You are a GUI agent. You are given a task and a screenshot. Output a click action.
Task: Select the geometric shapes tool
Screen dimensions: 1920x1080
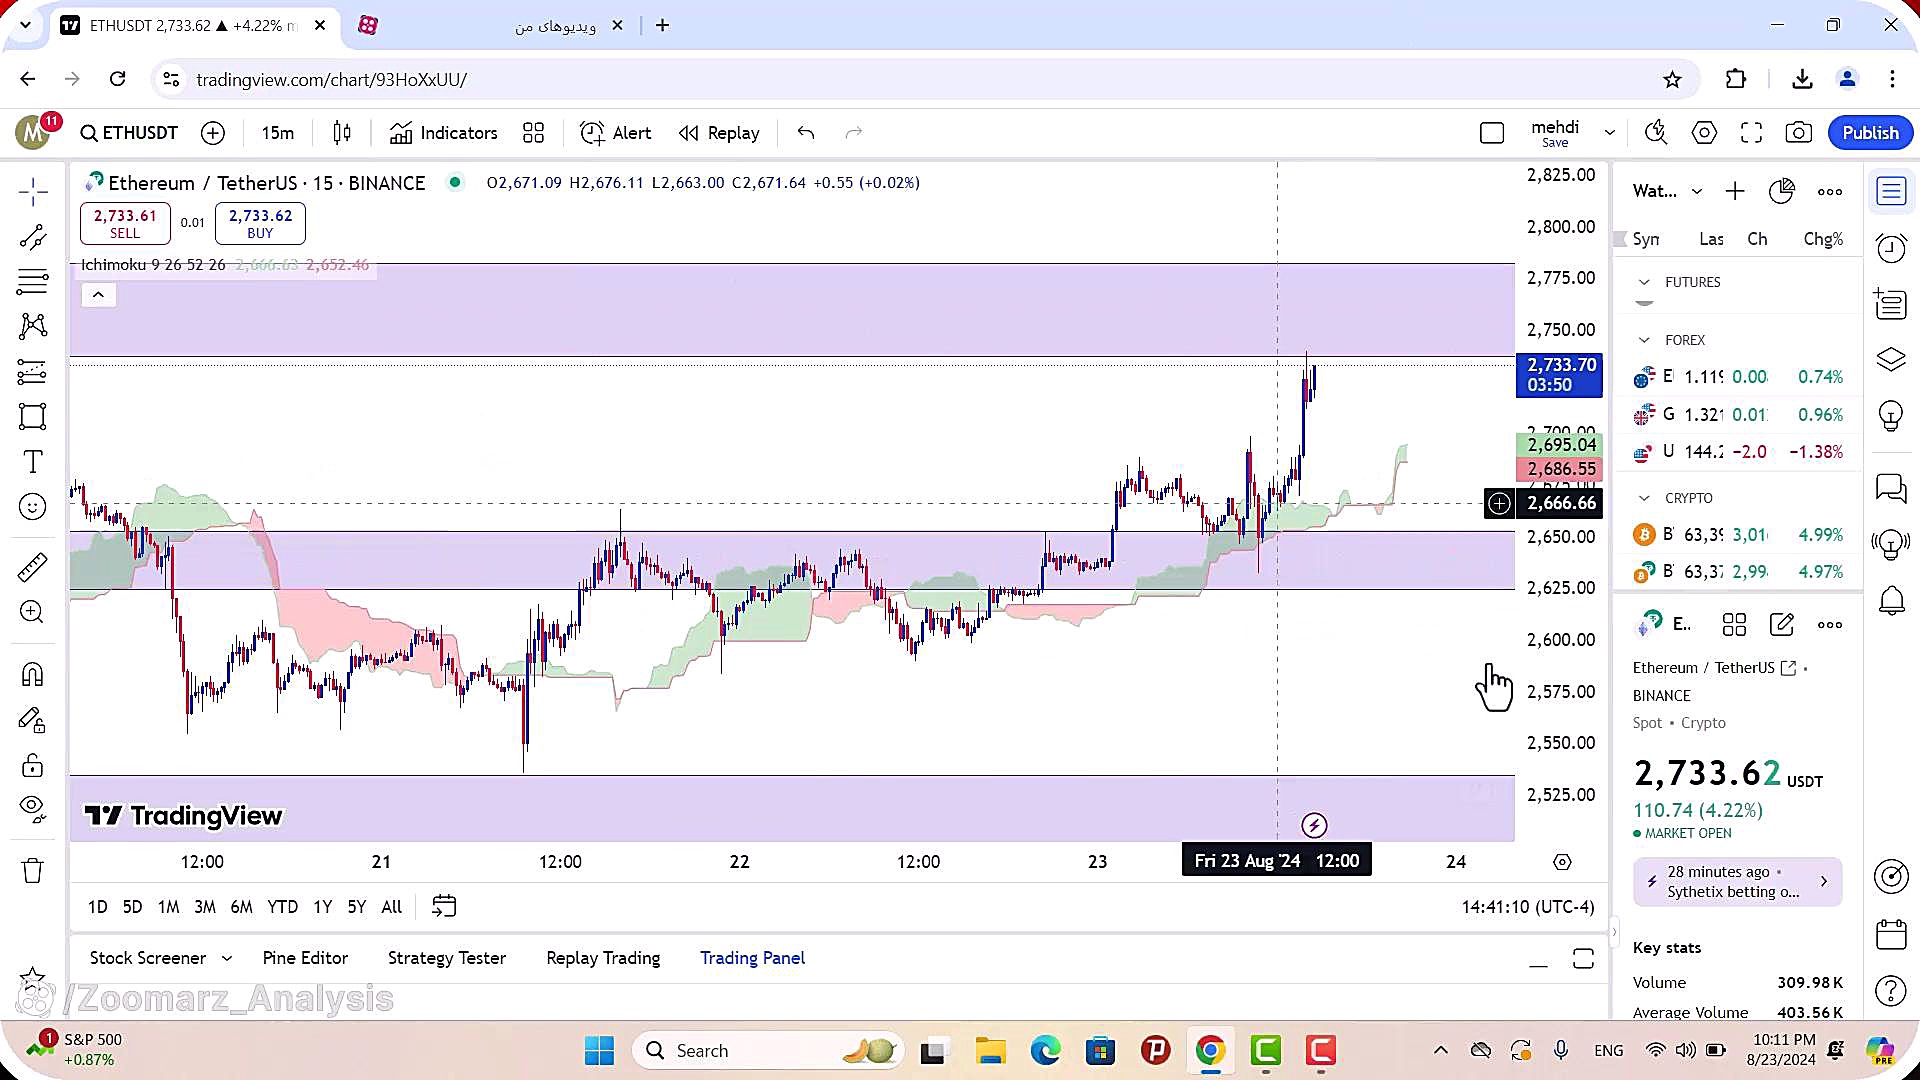(32, 417)
